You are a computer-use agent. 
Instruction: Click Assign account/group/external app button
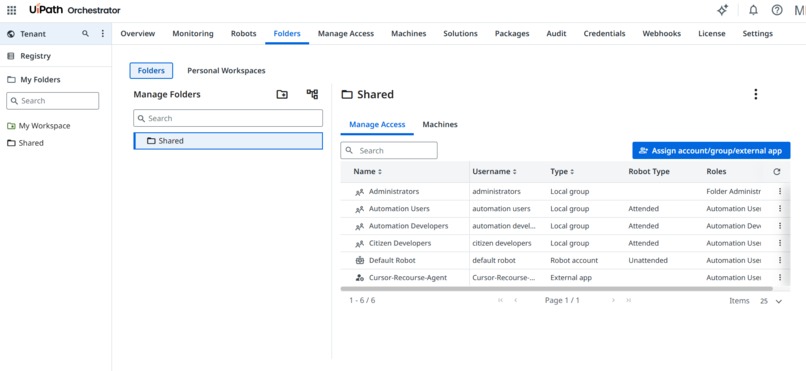point(711,151)
